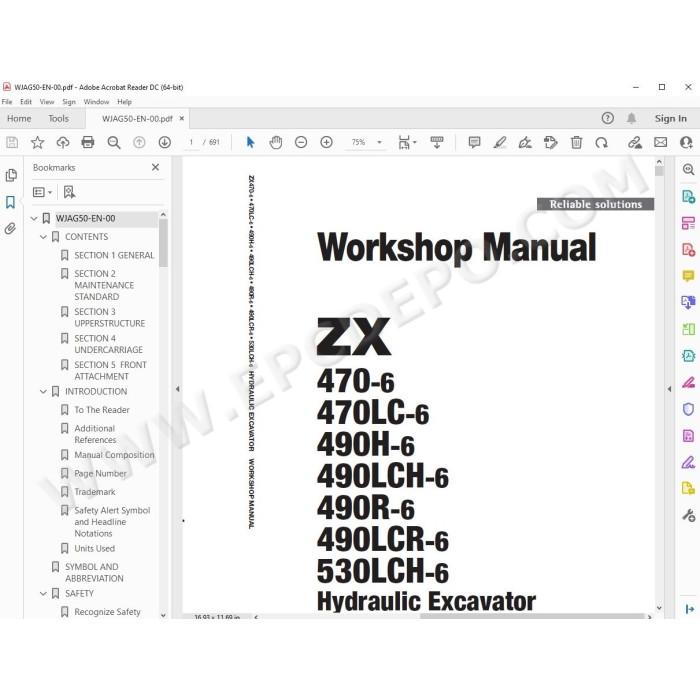Click add new bookmark icon
This screenshot has width=700, height=700.
[x=69, y=192]
